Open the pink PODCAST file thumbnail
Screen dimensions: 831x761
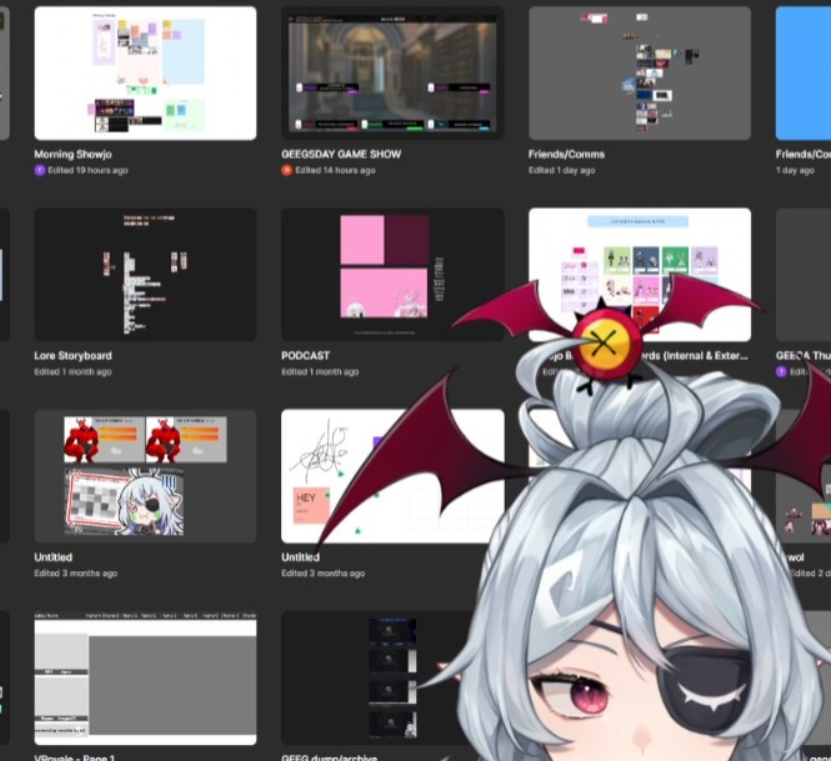(x=392, y=275)
